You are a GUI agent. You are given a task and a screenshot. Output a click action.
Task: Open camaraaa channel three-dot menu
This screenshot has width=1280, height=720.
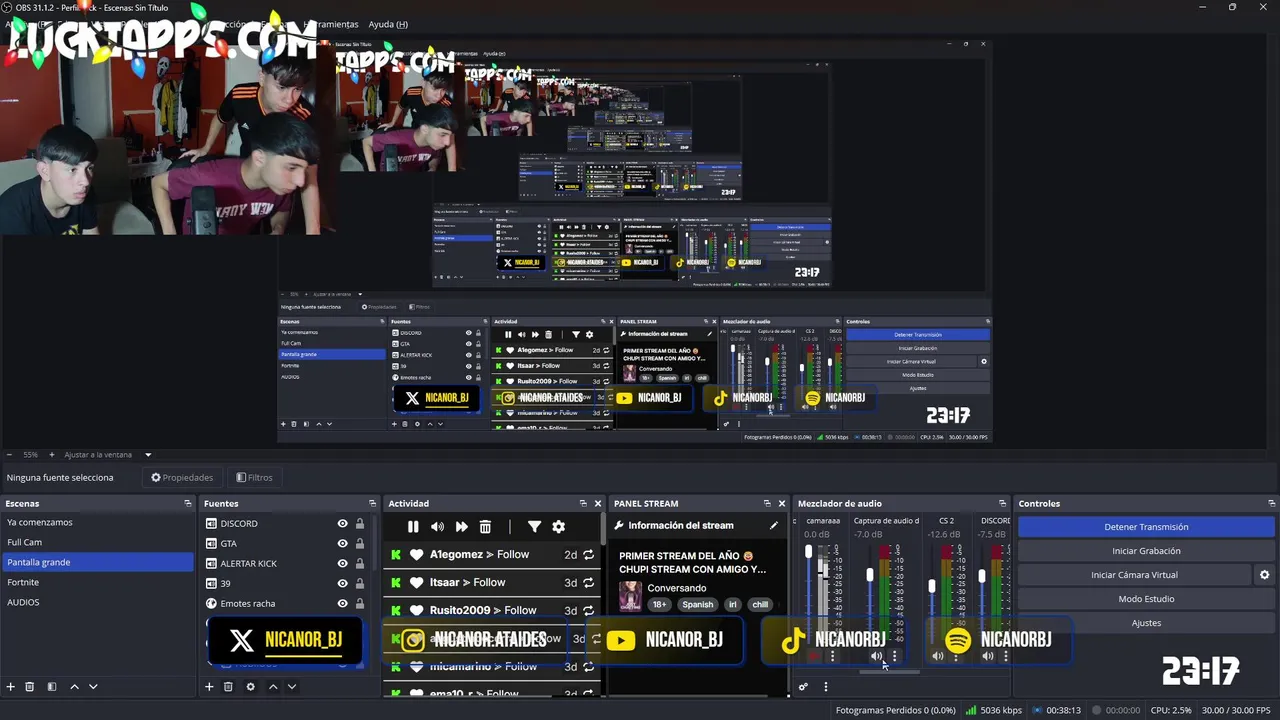(x=832, y=656)
